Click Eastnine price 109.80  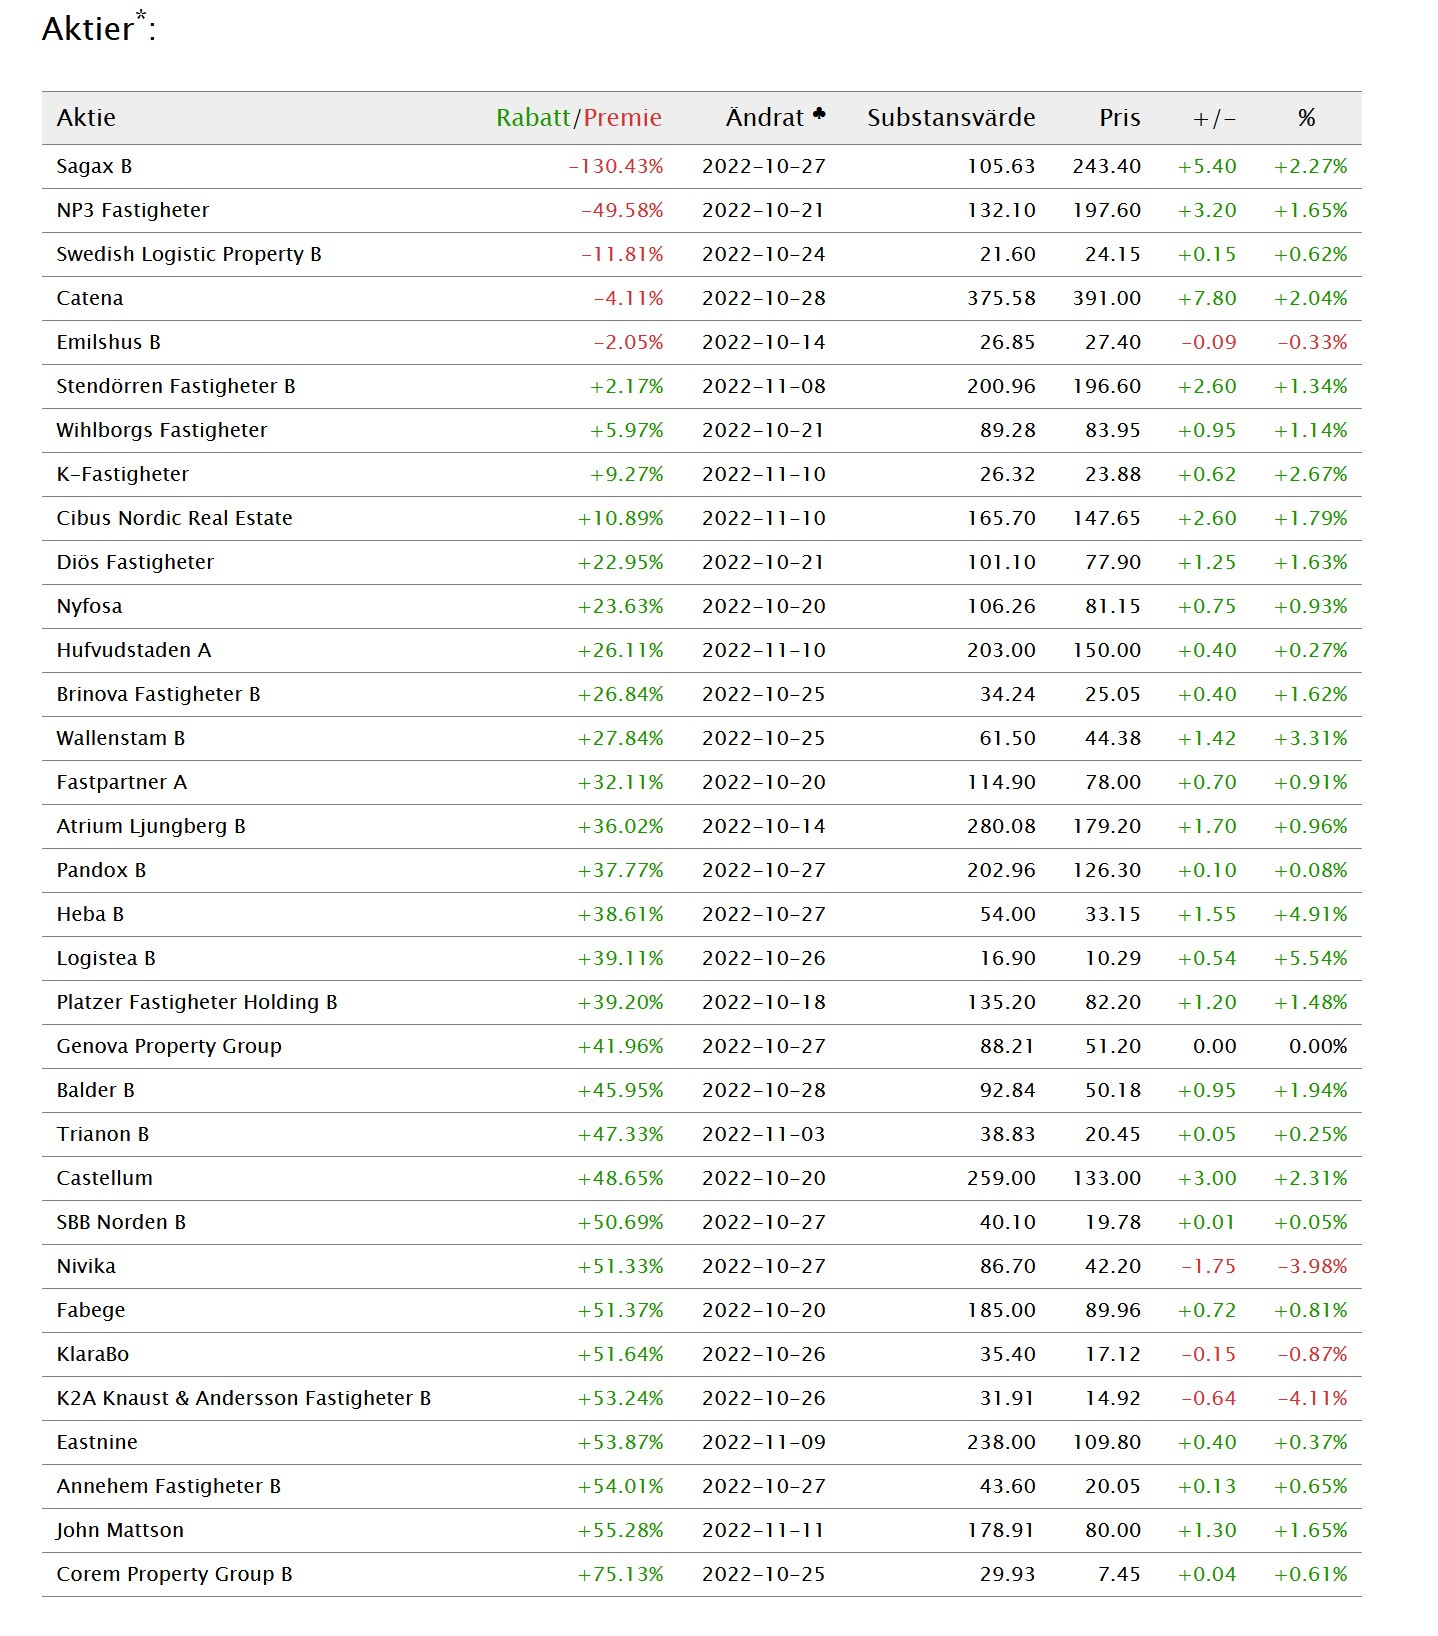1107,1442
